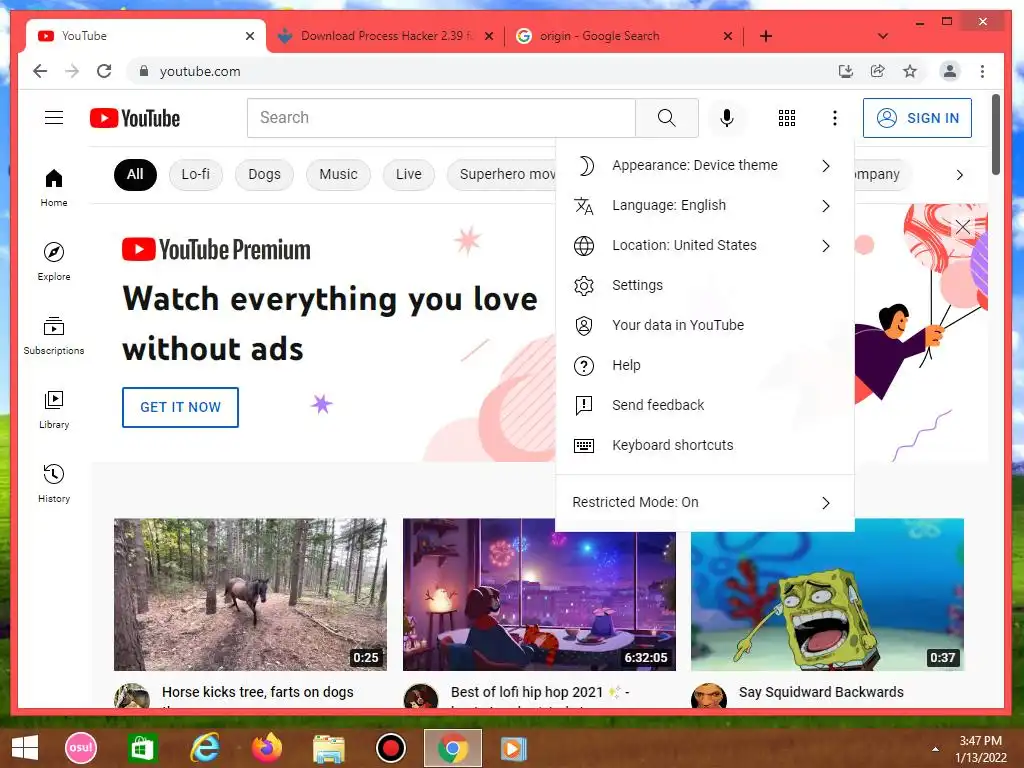1024x768 pixels.
Task: Share this page icon in address bar
Action: tap(878, 71)
